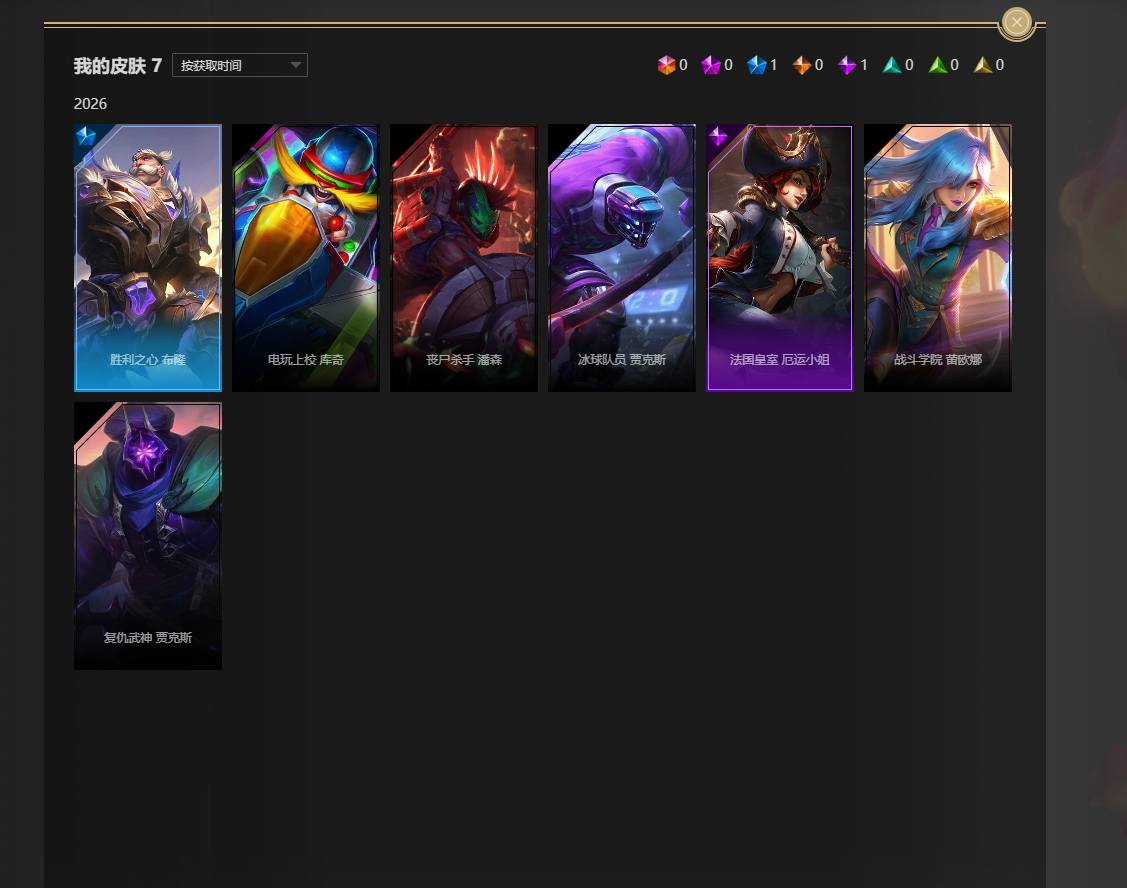
Task: View the 冰球队员 贾克斯 skin card
Action: pos(622,258)
